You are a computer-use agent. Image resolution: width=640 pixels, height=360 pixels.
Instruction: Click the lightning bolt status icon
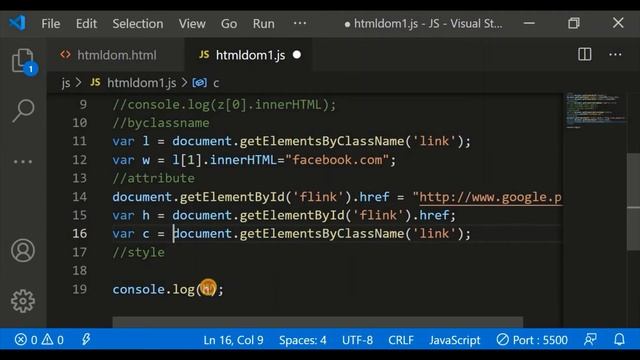86,340
